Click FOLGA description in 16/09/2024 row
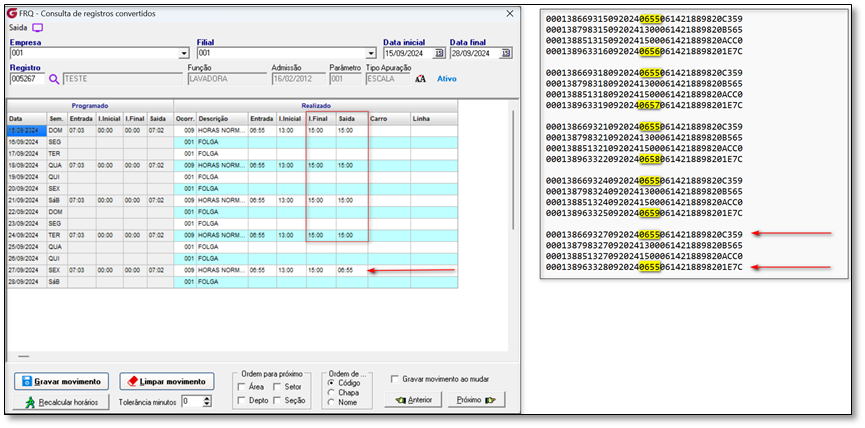This screenshot has height=428, width=865. click(222, 142)
